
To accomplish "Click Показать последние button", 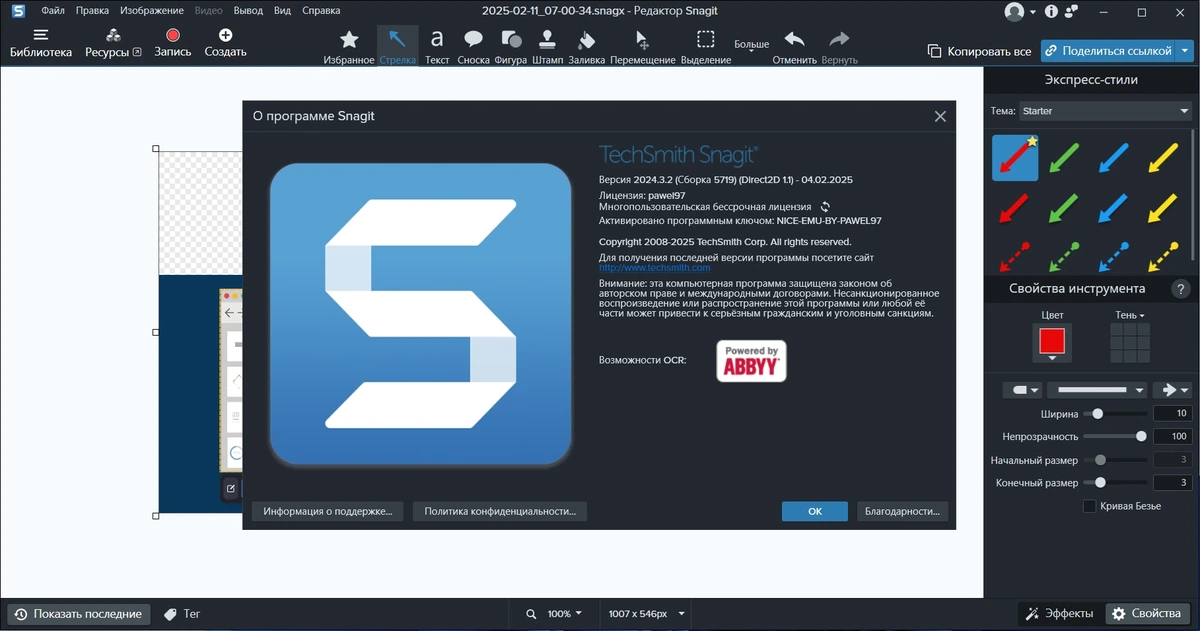I will point(79,614).
